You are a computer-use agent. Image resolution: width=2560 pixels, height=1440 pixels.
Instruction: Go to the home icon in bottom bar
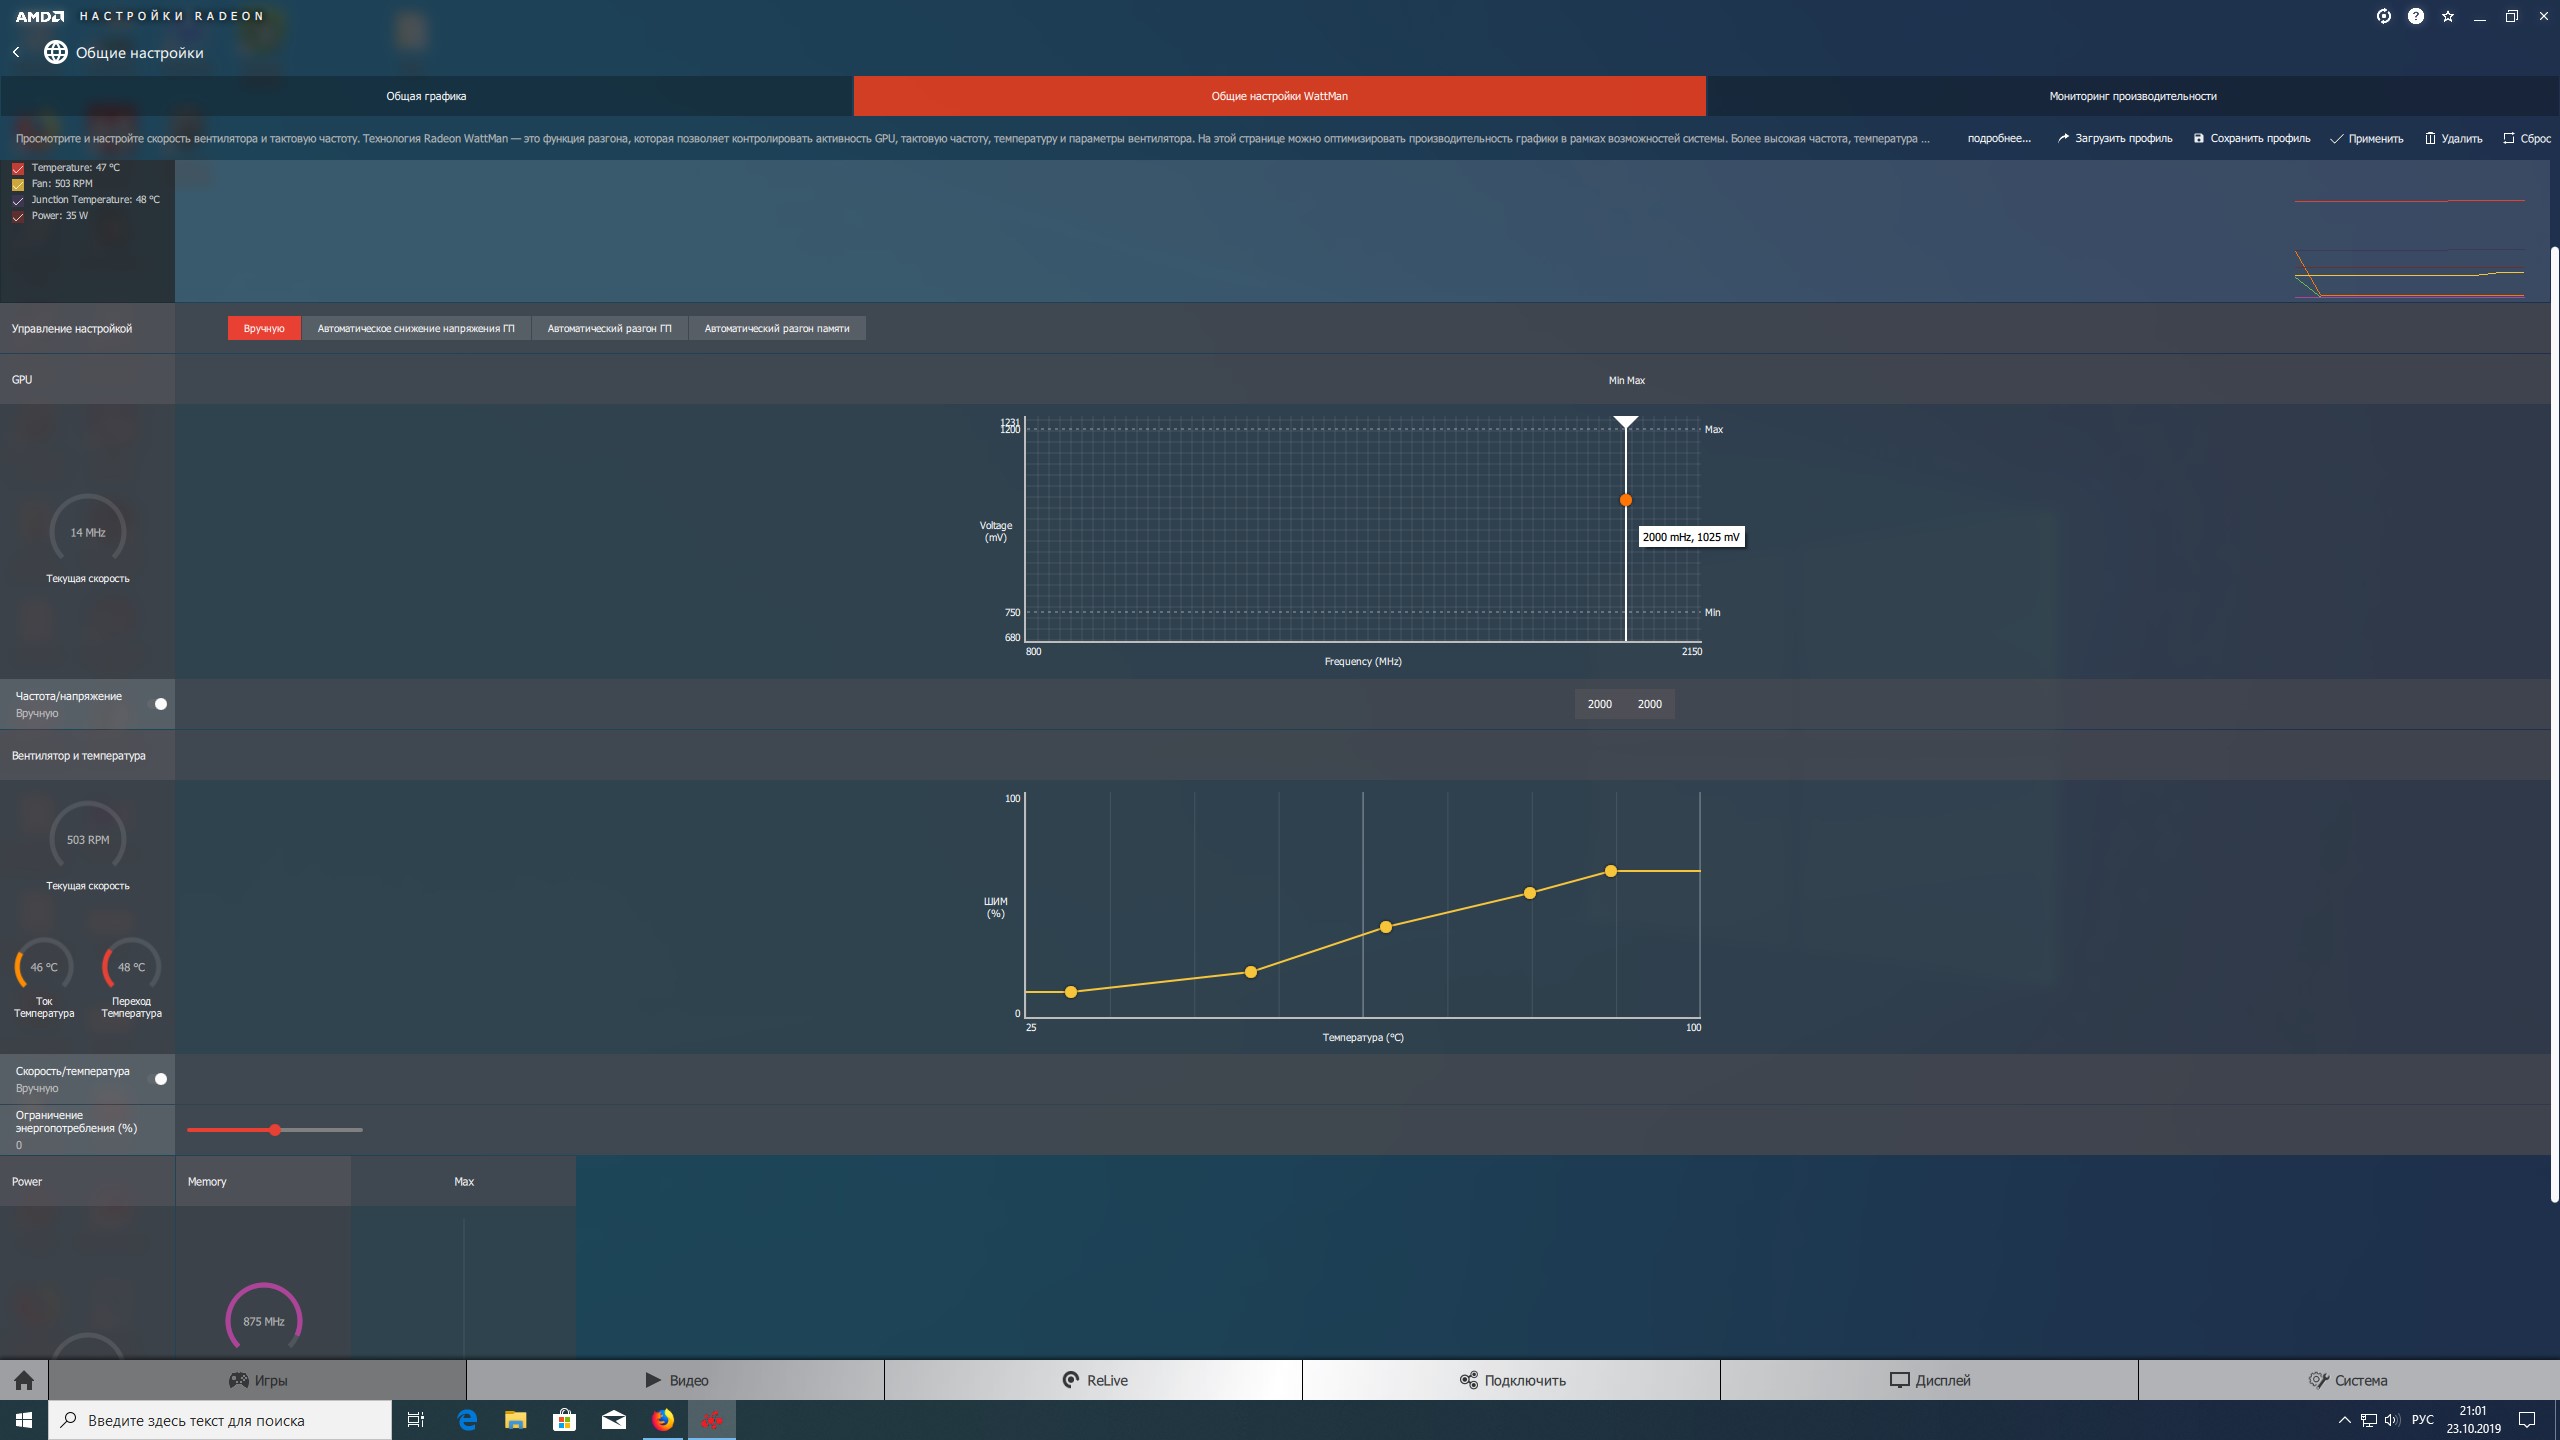click(24, 1380)
